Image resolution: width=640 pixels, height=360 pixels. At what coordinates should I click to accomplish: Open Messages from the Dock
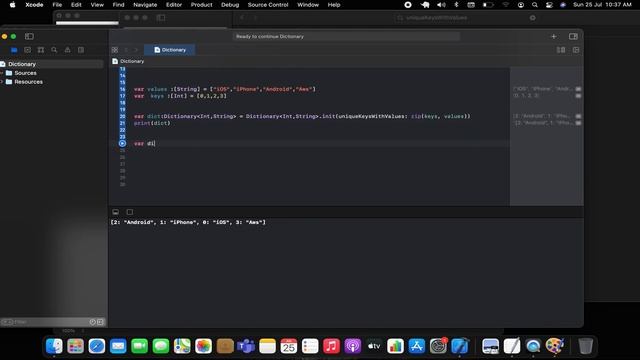[161, 346]
